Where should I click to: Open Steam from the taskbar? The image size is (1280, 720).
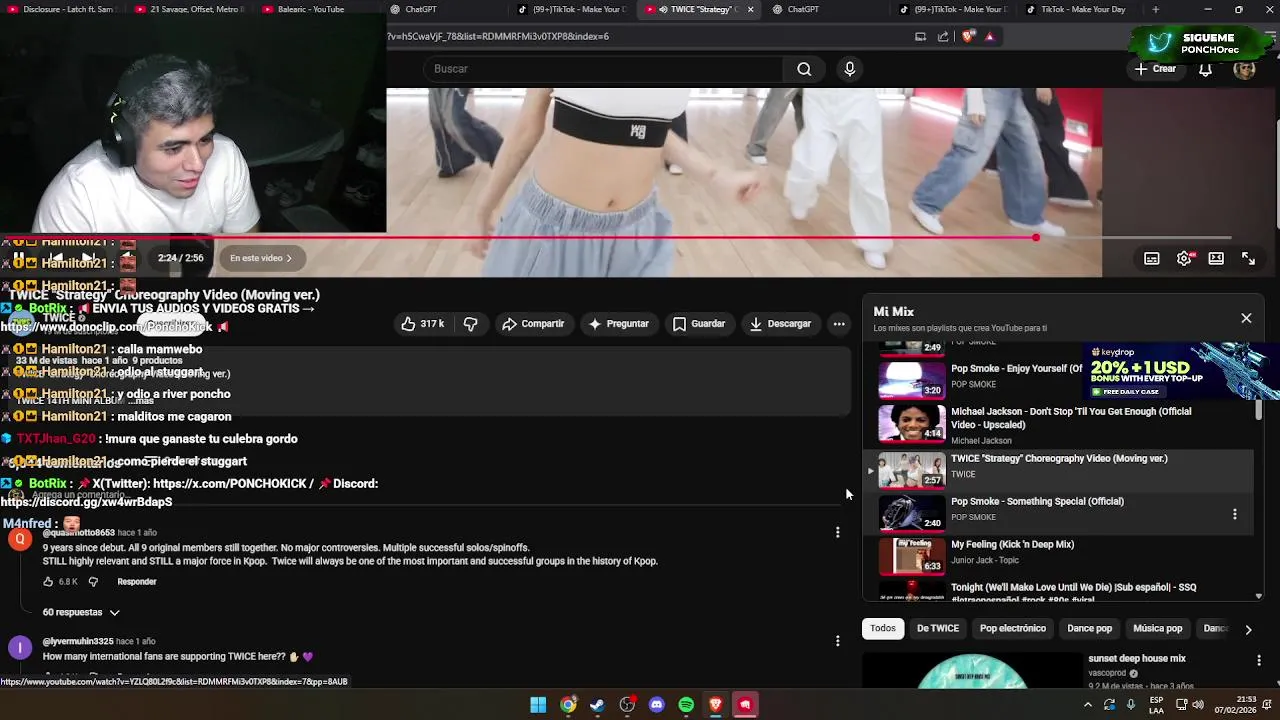(x=597, y=705)
